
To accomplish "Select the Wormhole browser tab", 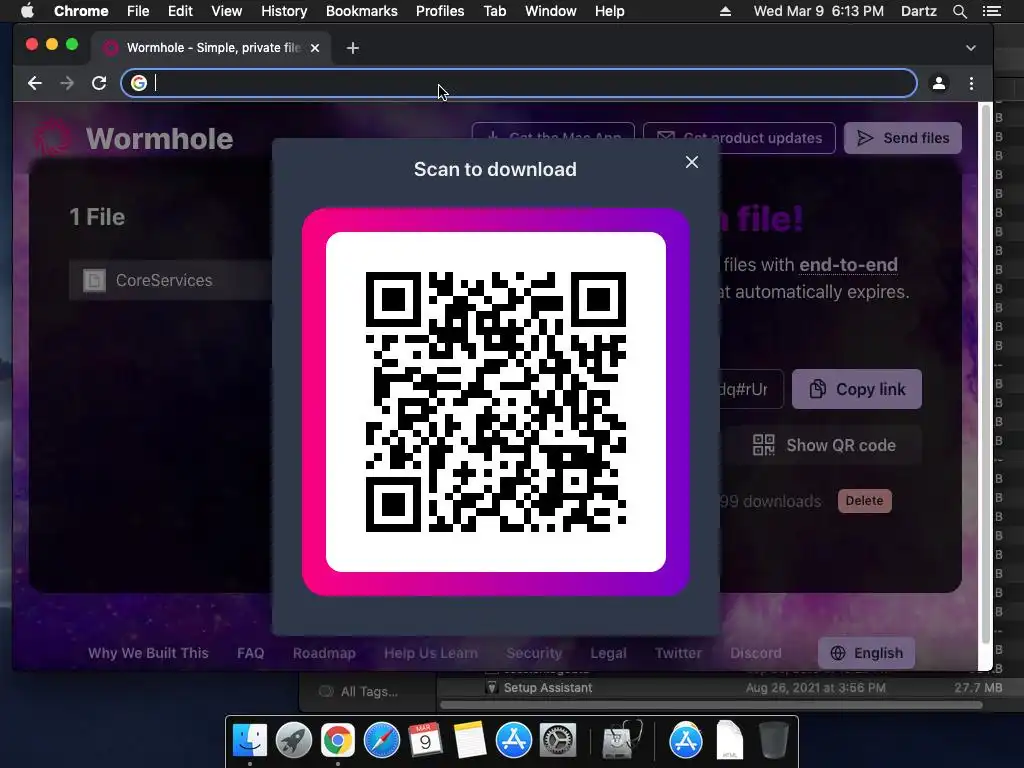I will click(212, 48).
